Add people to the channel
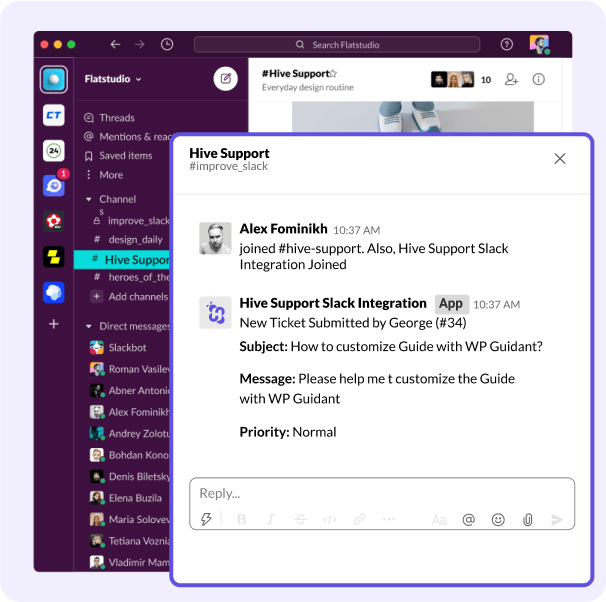The height and width of the screenshot is (602, 606). tap(511, 80)
